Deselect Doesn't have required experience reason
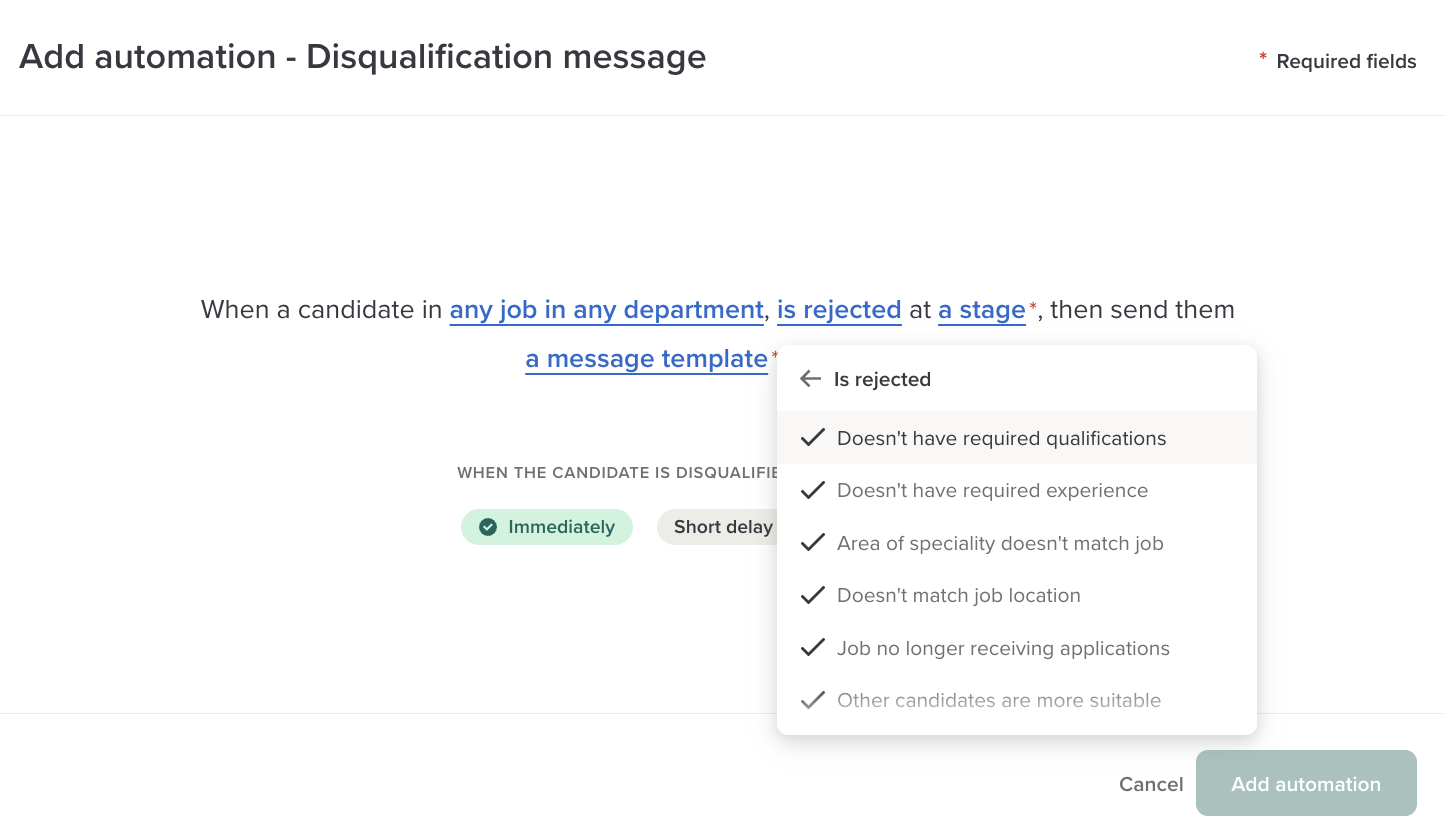Viewport: 1444px width, 838px height. click(x=1016, y=490)
